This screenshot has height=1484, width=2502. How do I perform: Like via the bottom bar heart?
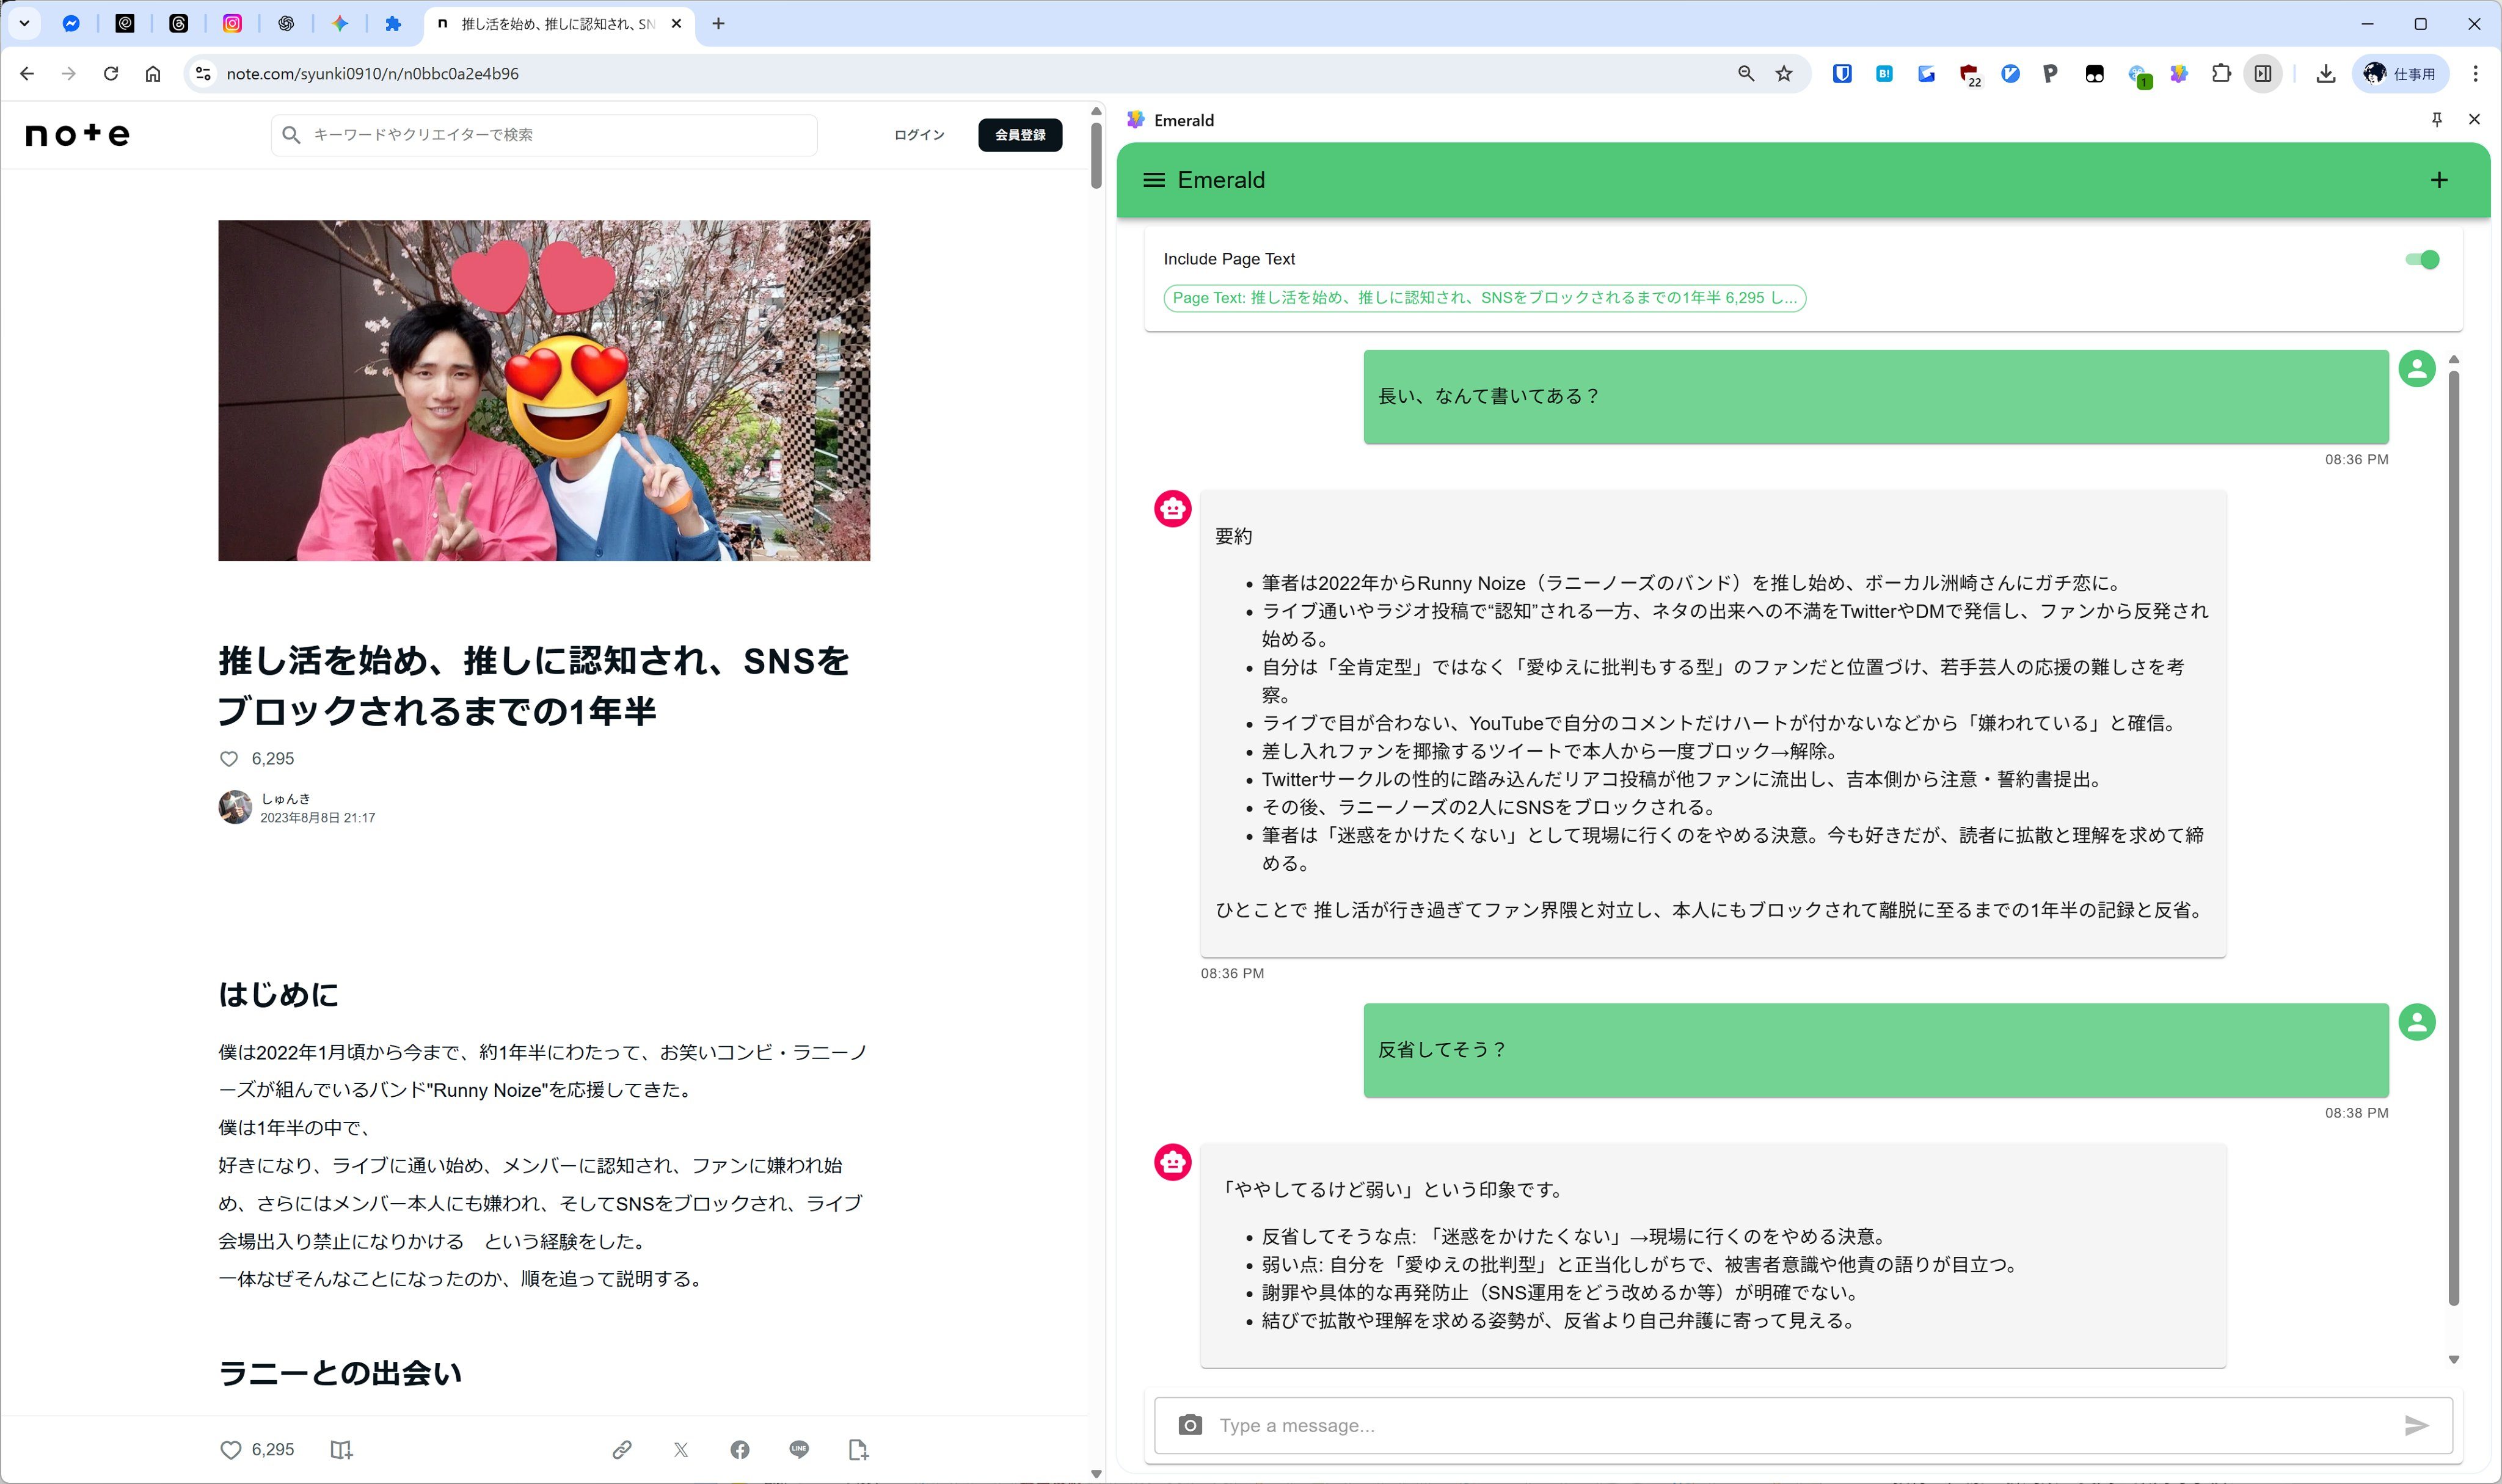tap(230, 1449)
